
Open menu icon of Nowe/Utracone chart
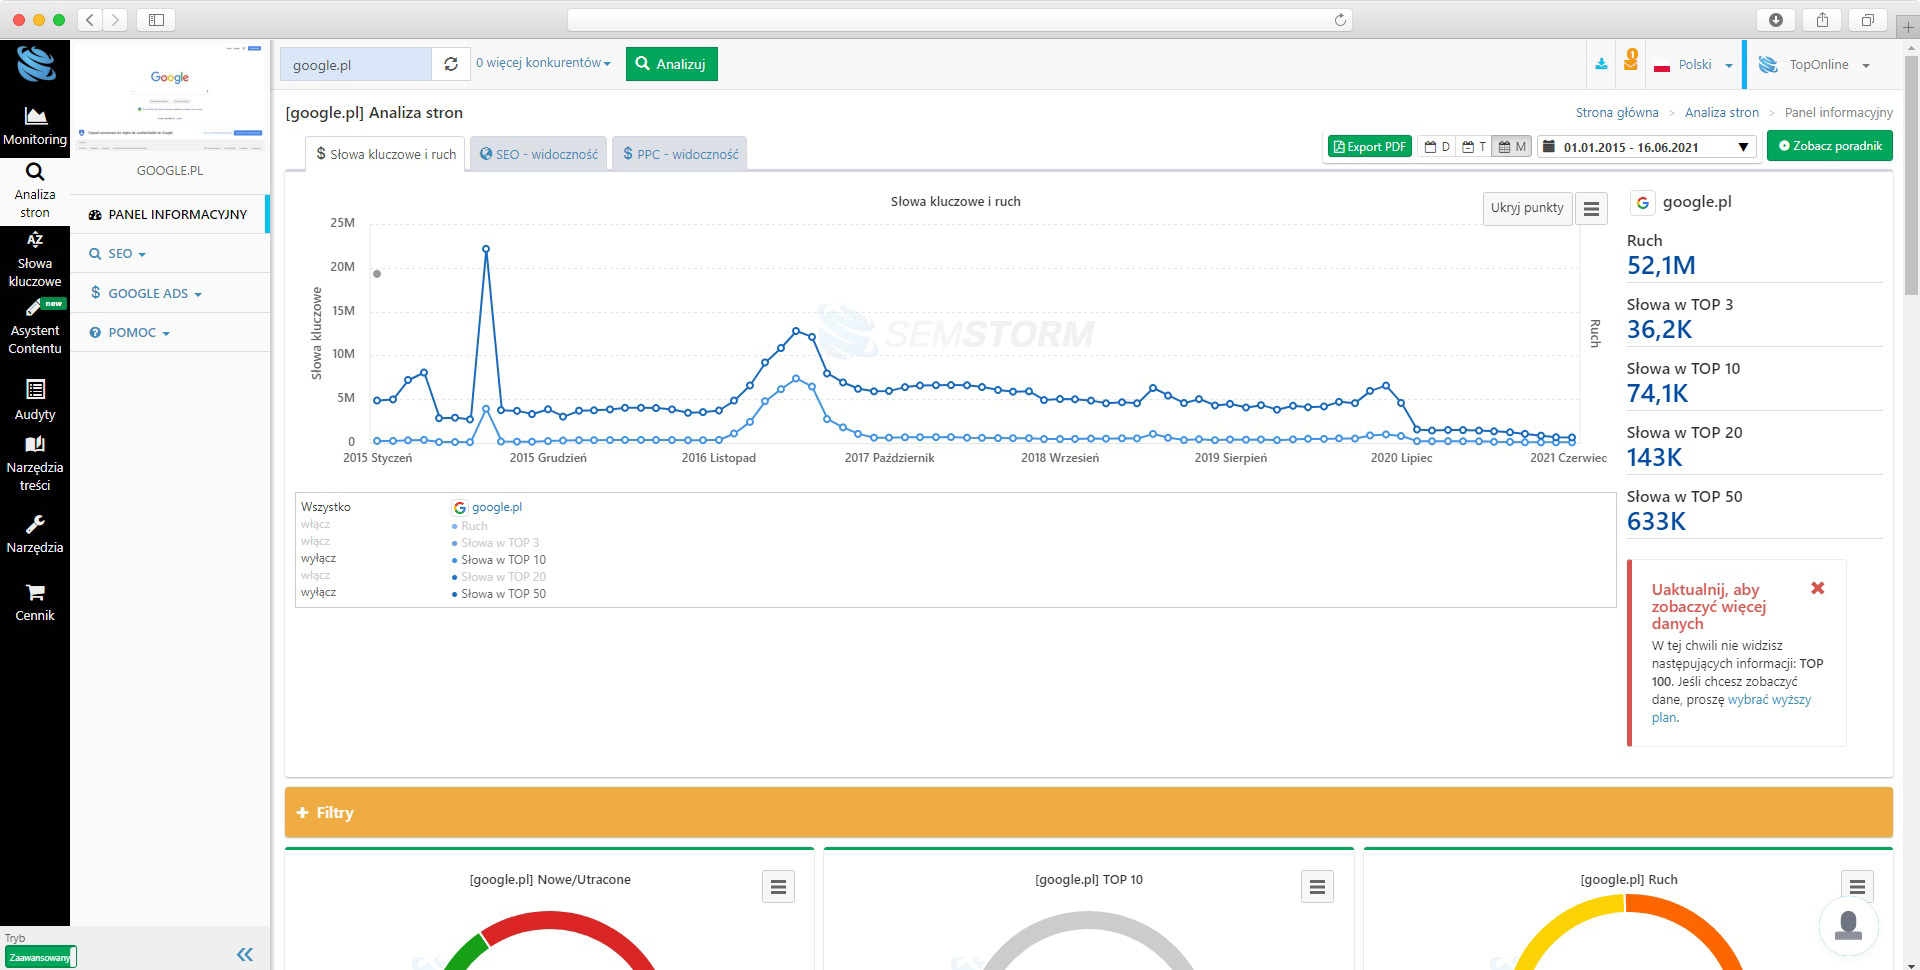coord(778,887)
